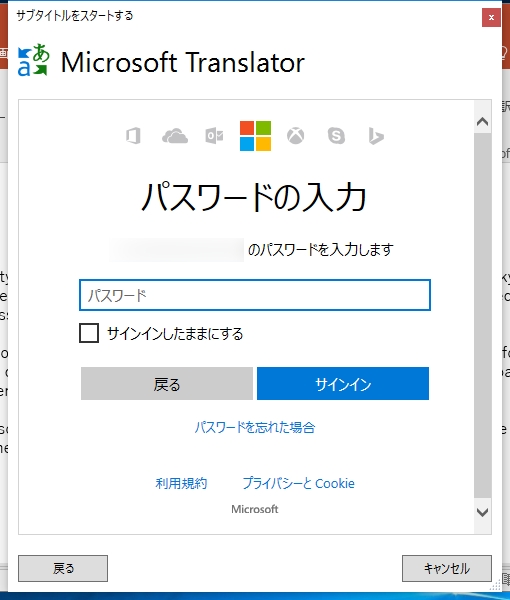The height and width of the screenshot is (600, 510).
Task: Click the Bing icon in the services row
Action: click(x=376, y=136)
